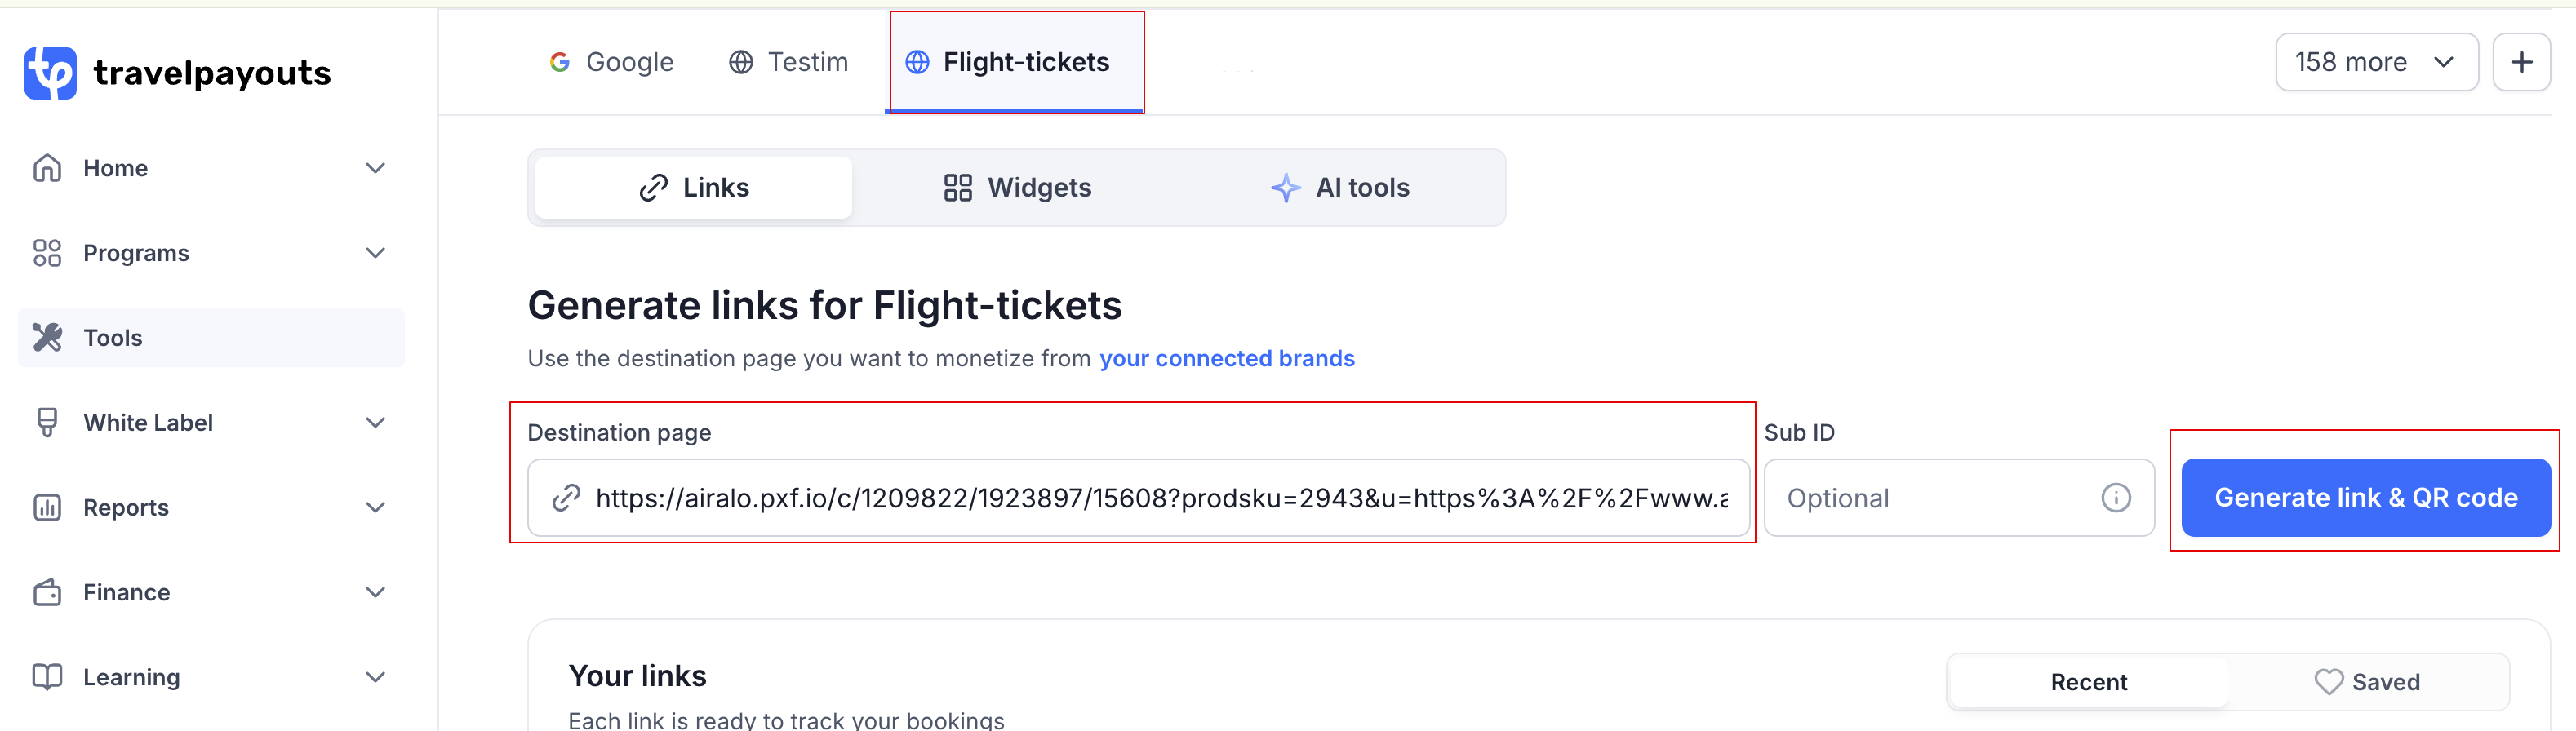Click the Reports chart icon
2576x731 pixels.
[47, 507]
